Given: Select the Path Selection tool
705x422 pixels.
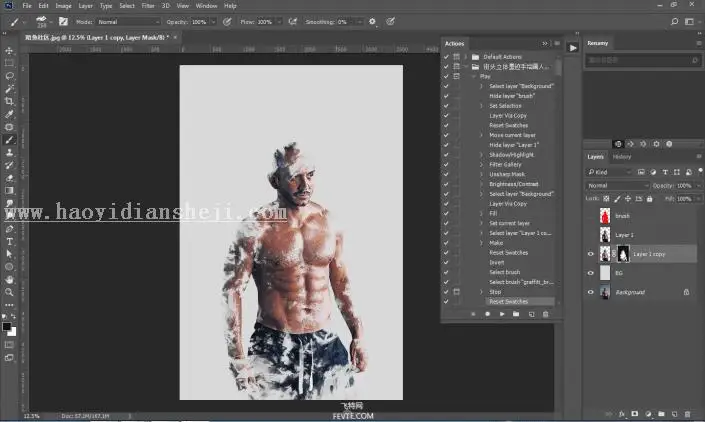Looking at the screenshot, I should (9, 254).
